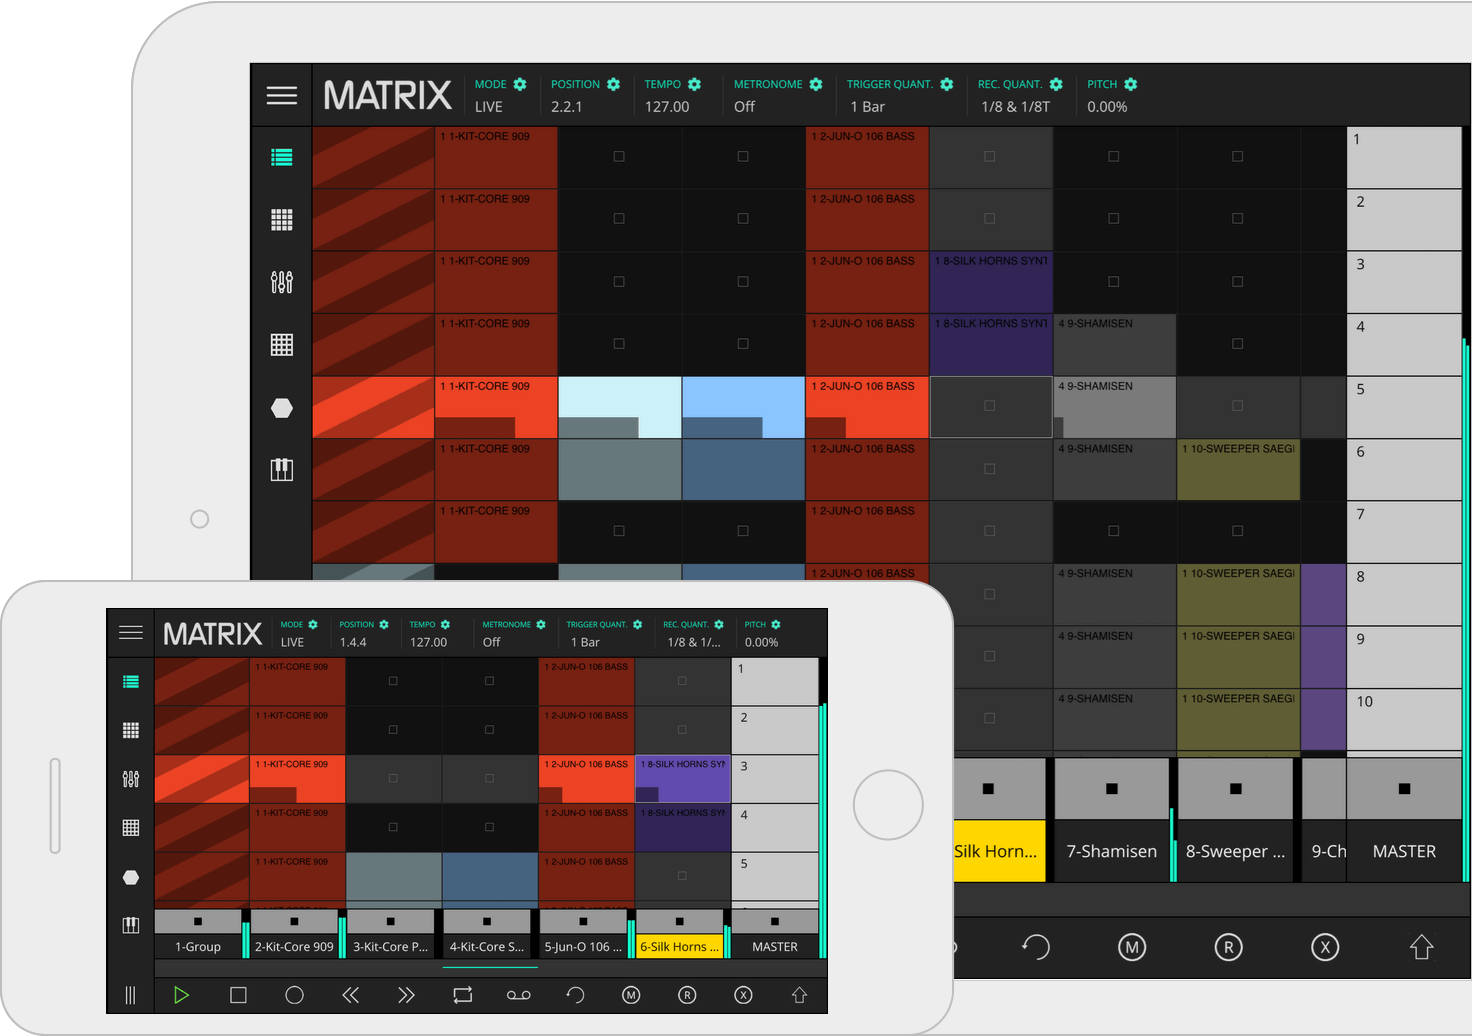The height and width of the screenshot is (1036, 1472).
Task: Select mixer faders icon in phone sidebar
Action: [131, 779]
